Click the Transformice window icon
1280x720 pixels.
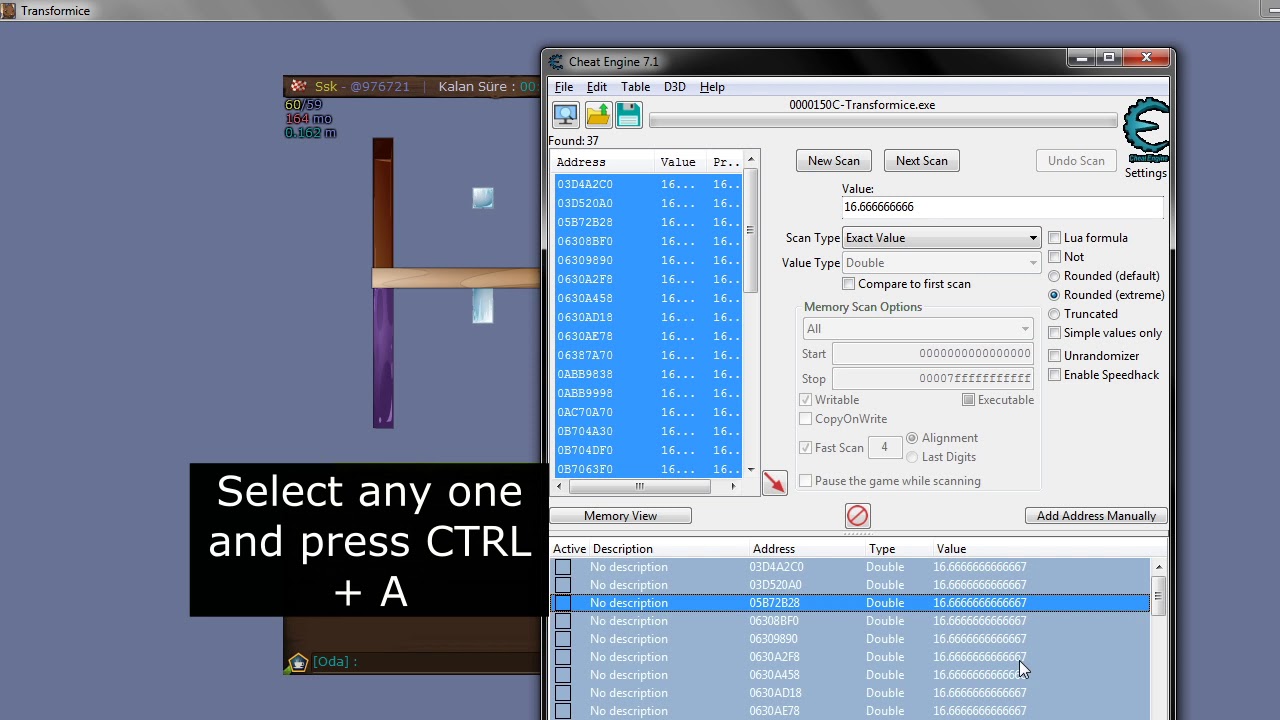pos(8,11)
